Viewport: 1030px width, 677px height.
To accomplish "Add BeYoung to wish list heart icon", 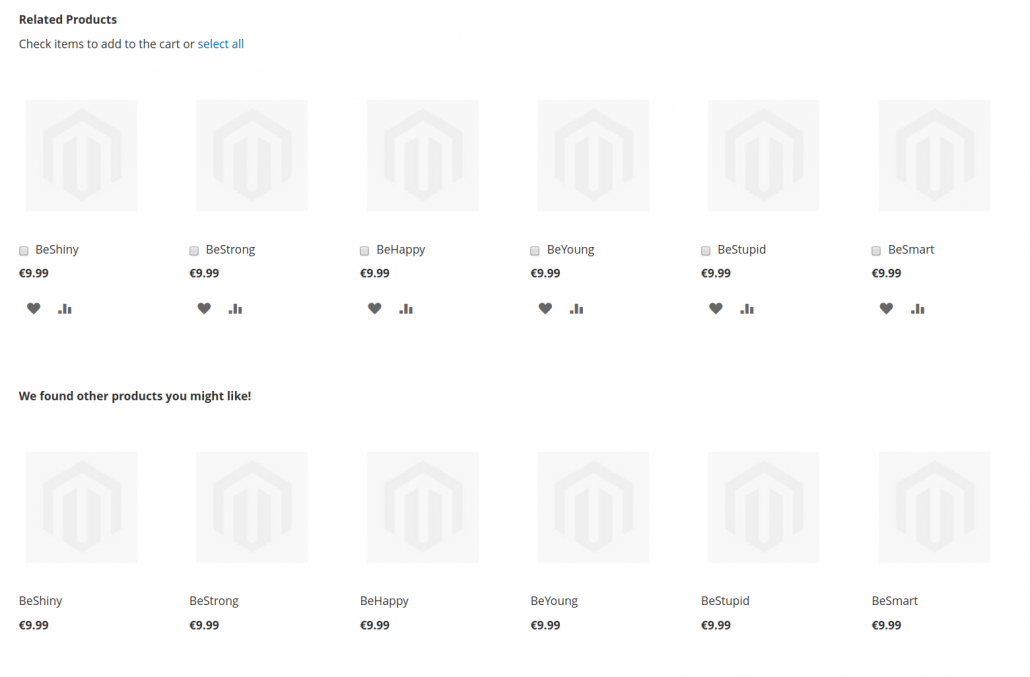I will (x=545, y=309).
